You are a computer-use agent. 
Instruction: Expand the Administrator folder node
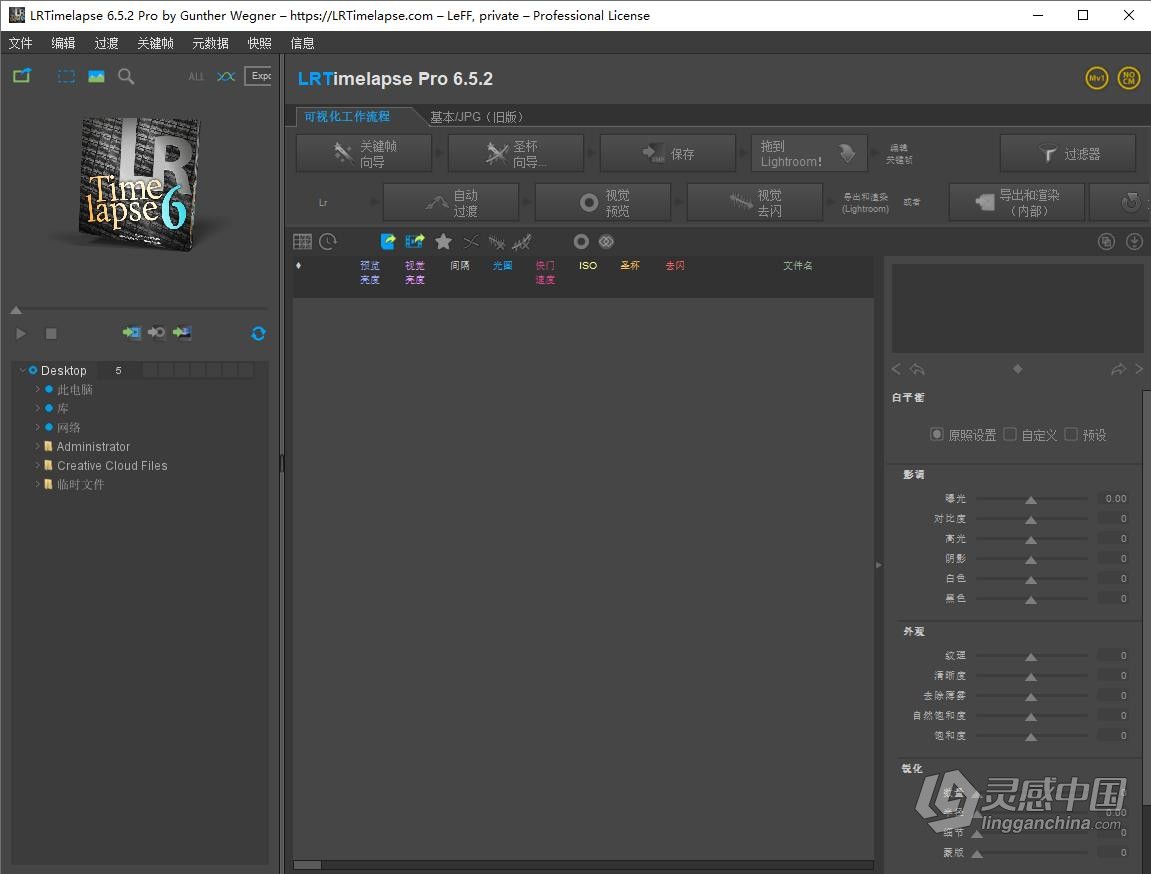(37, 446)
